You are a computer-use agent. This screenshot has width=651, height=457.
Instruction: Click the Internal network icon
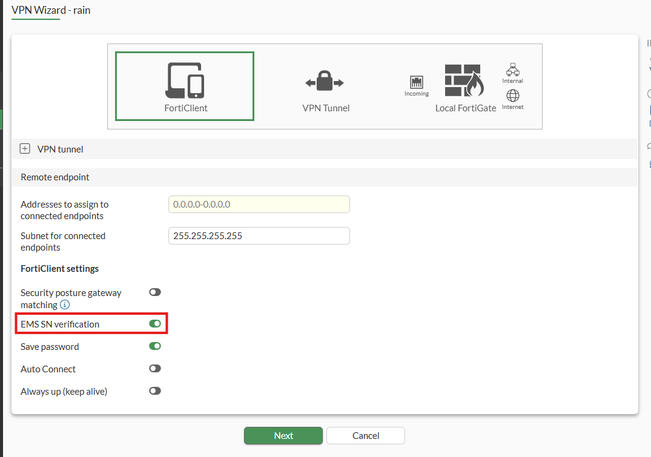coord(513,69)
